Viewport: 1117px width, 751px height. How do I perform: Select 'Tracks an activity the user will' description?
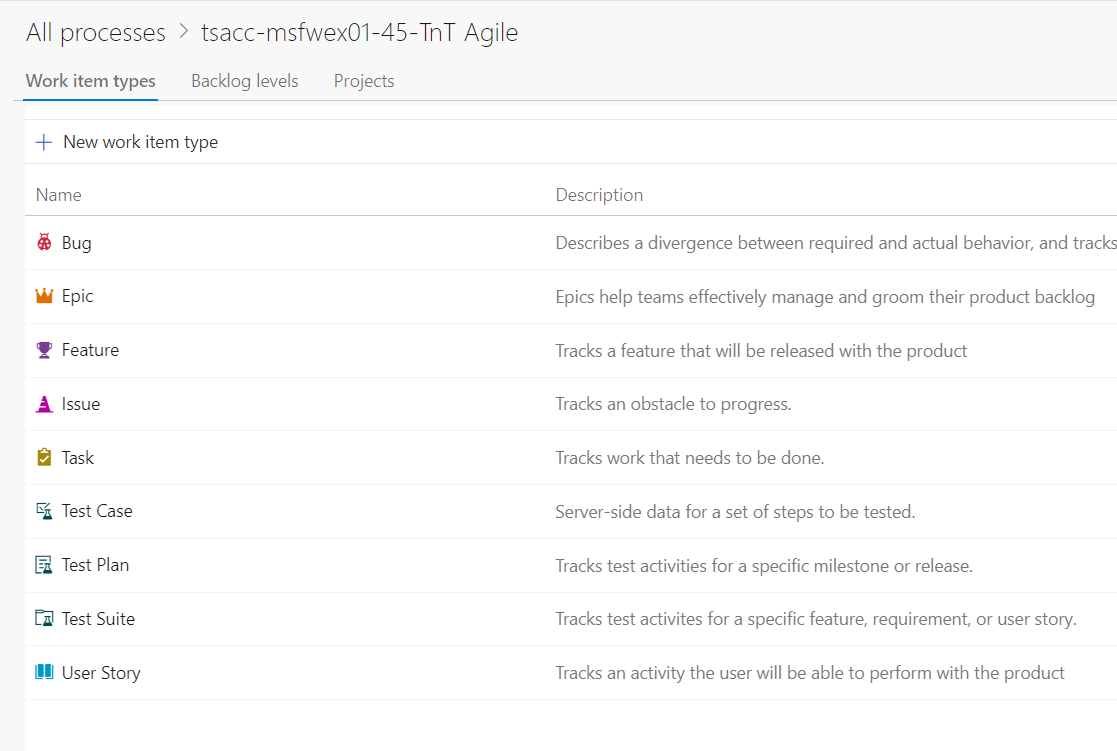coord(810,673)
